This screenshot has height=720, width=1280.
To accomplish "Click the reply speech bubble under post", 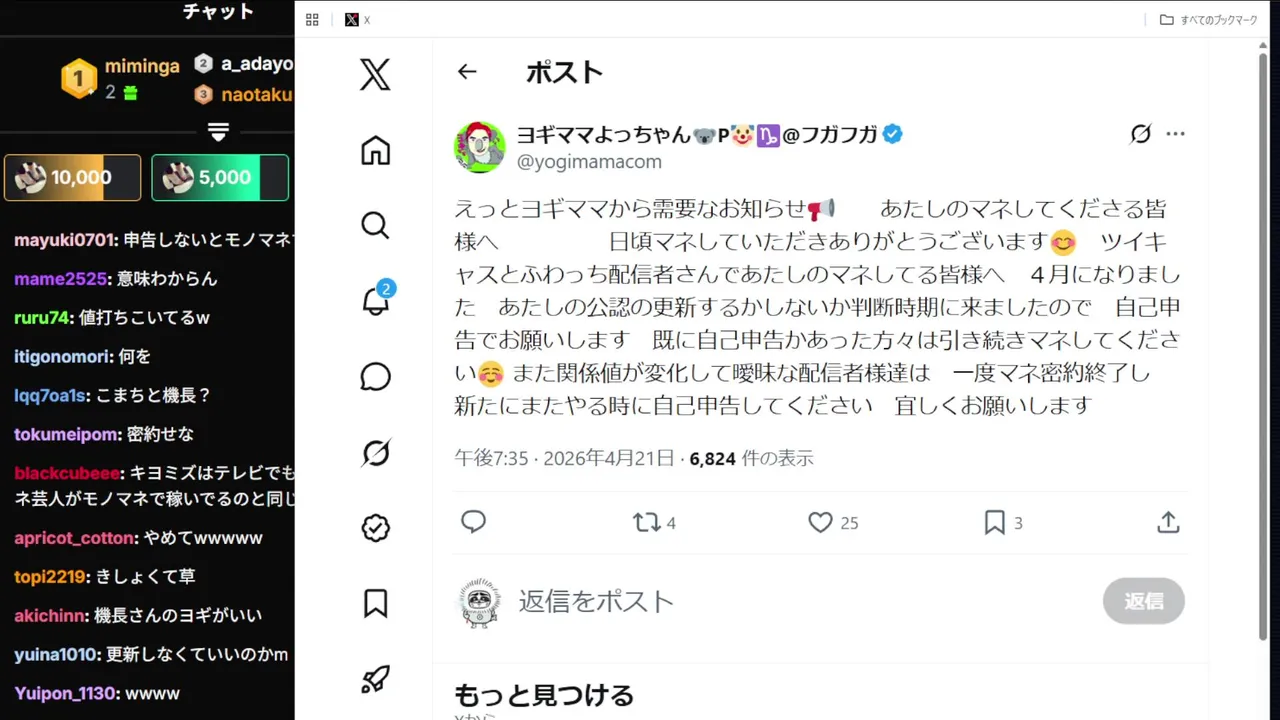I will [474, 522].
